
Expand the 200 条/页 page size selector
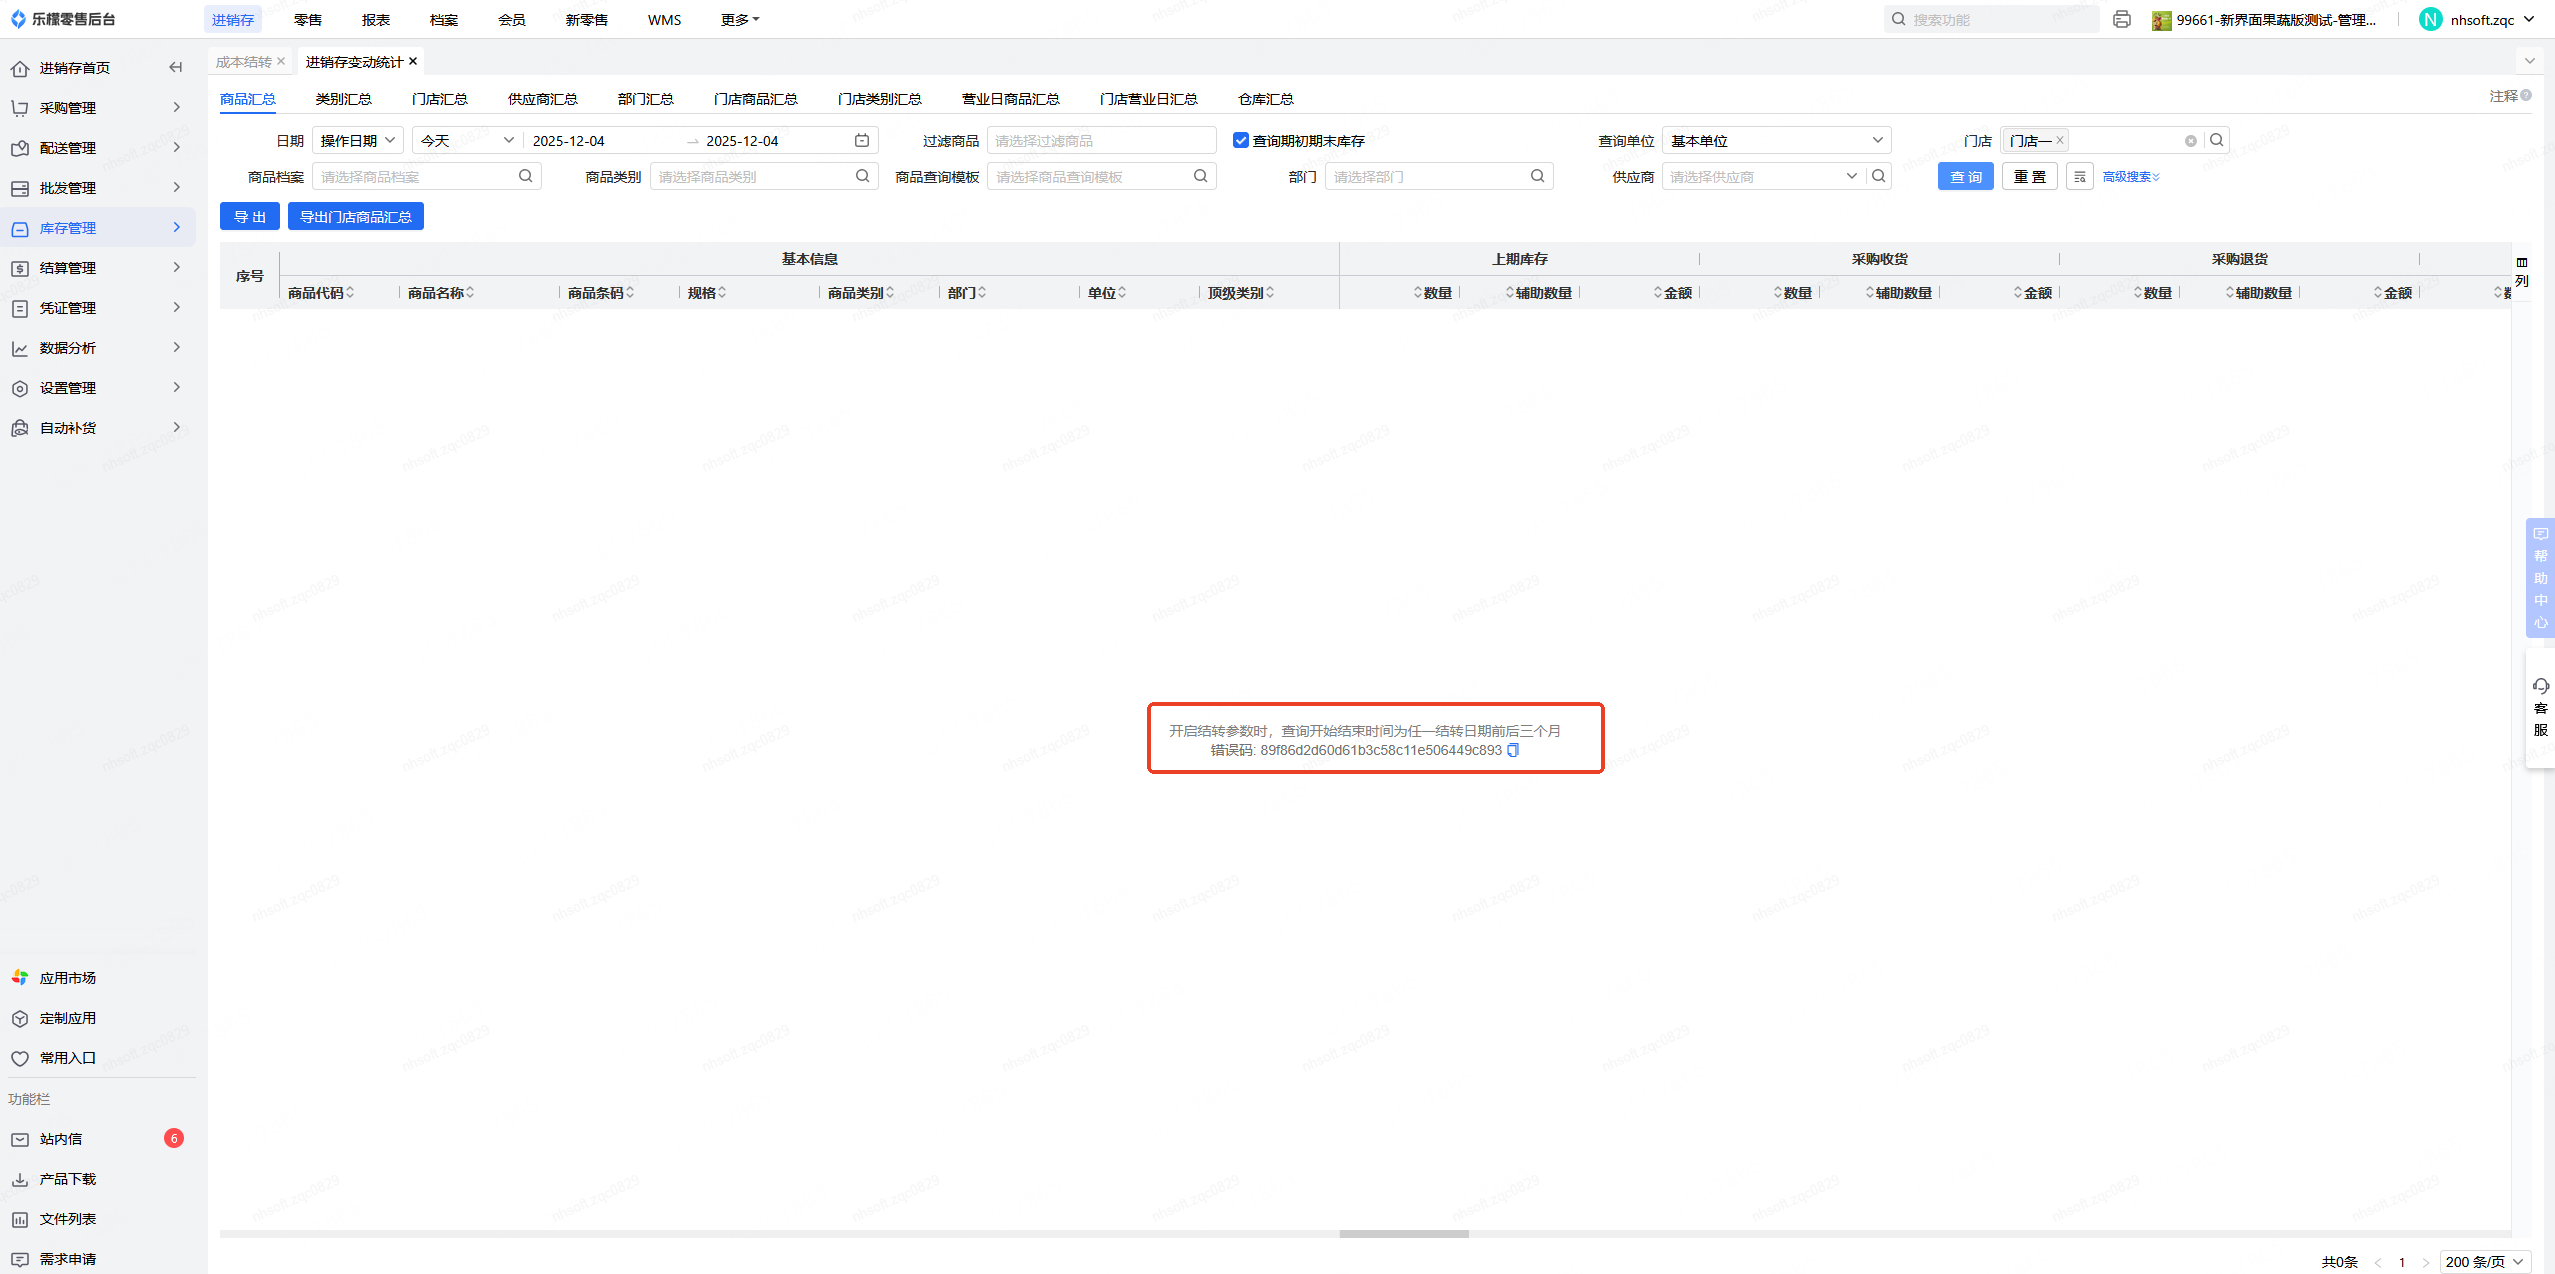pyautogui.click(x=2484, y=1262)
